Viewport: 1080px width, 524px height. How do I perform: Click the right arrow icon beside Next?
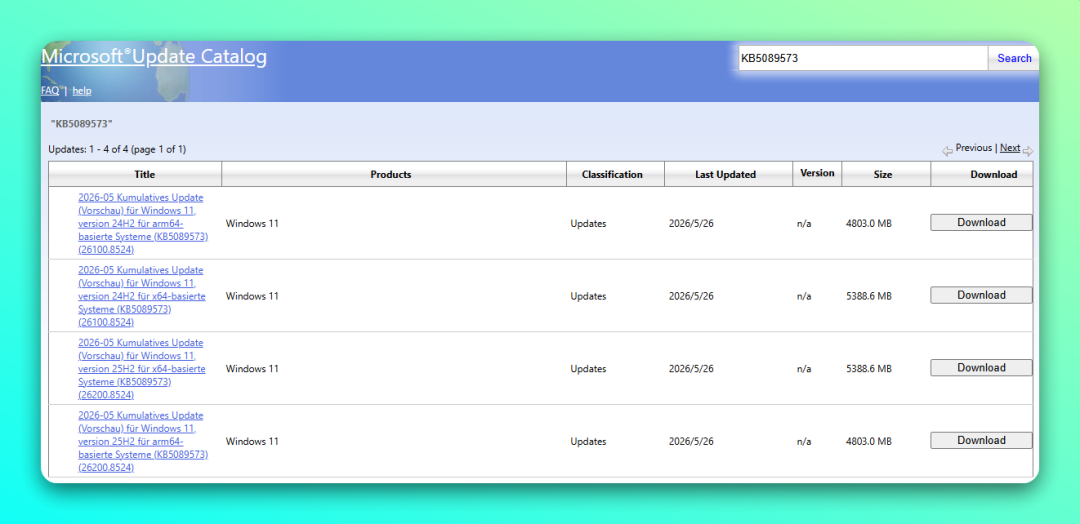click(x=1028, y=151)
